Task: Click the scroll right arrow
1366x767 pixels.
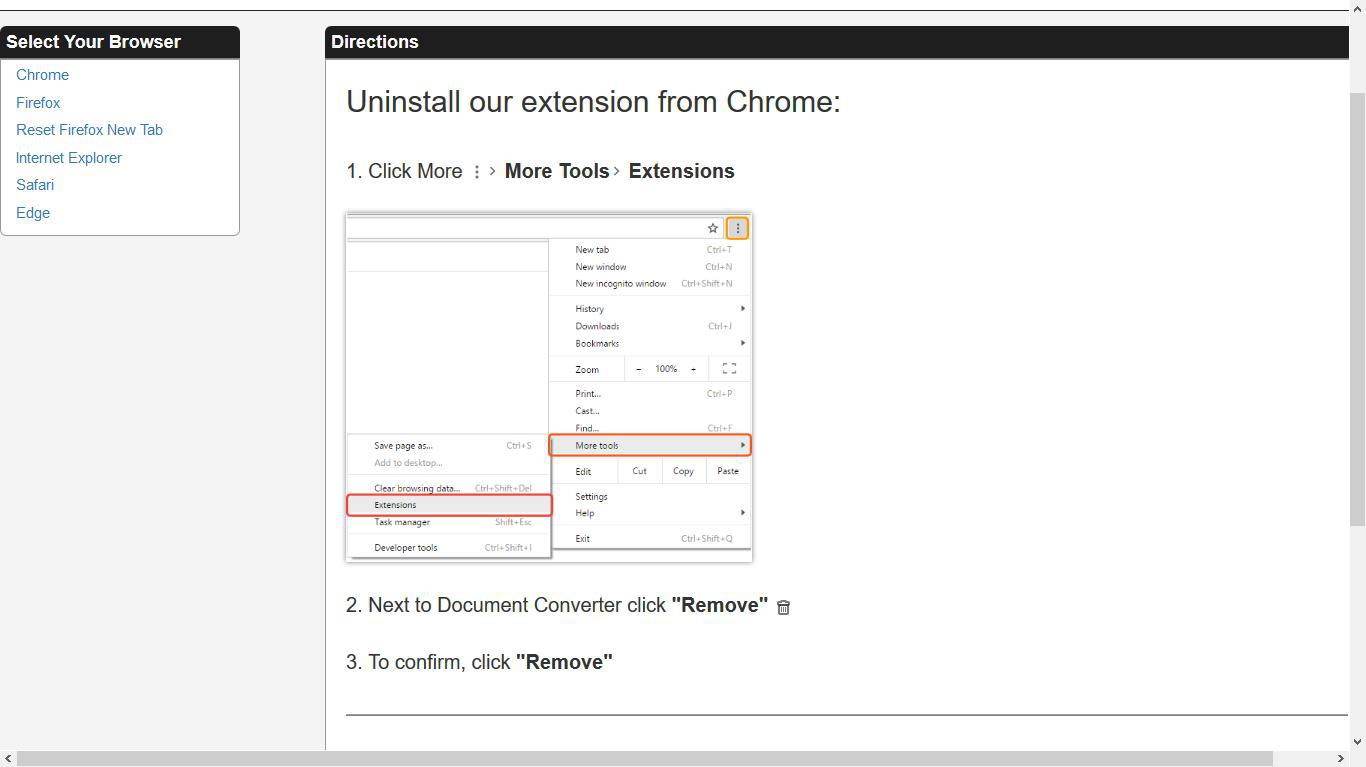Action: tap(1340, 759)
